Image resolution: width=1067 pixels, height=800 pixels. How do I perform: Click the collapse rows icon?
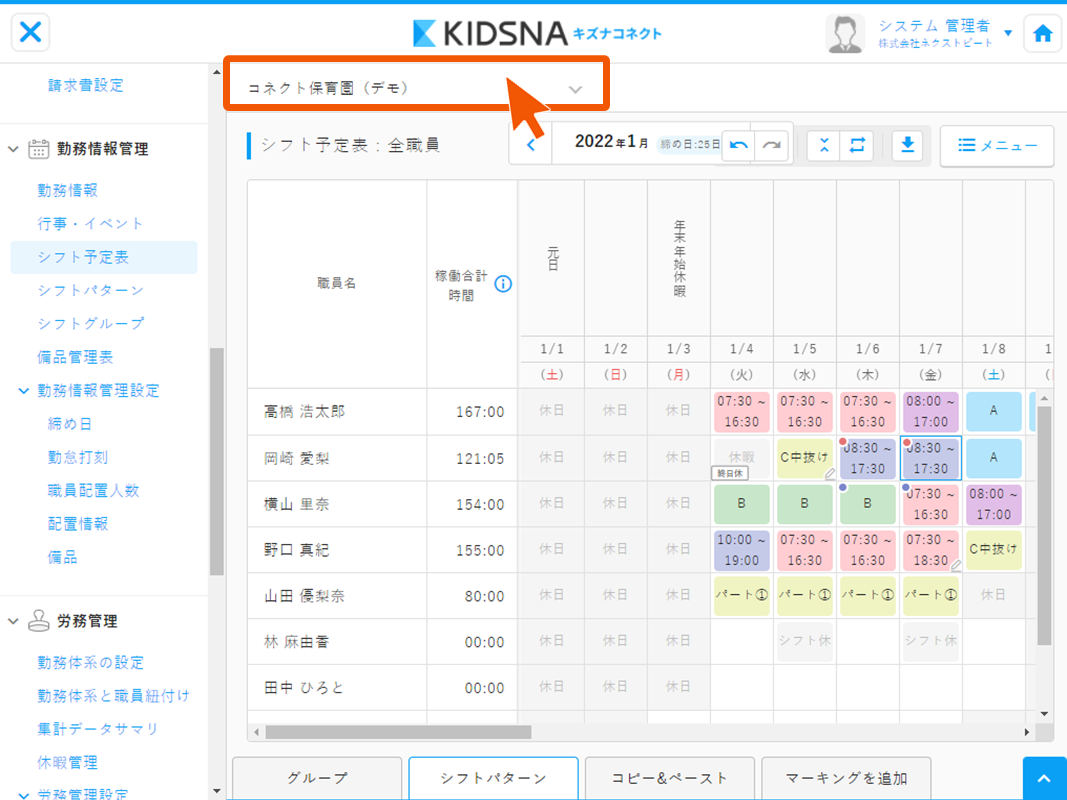[x=823, y=145]
